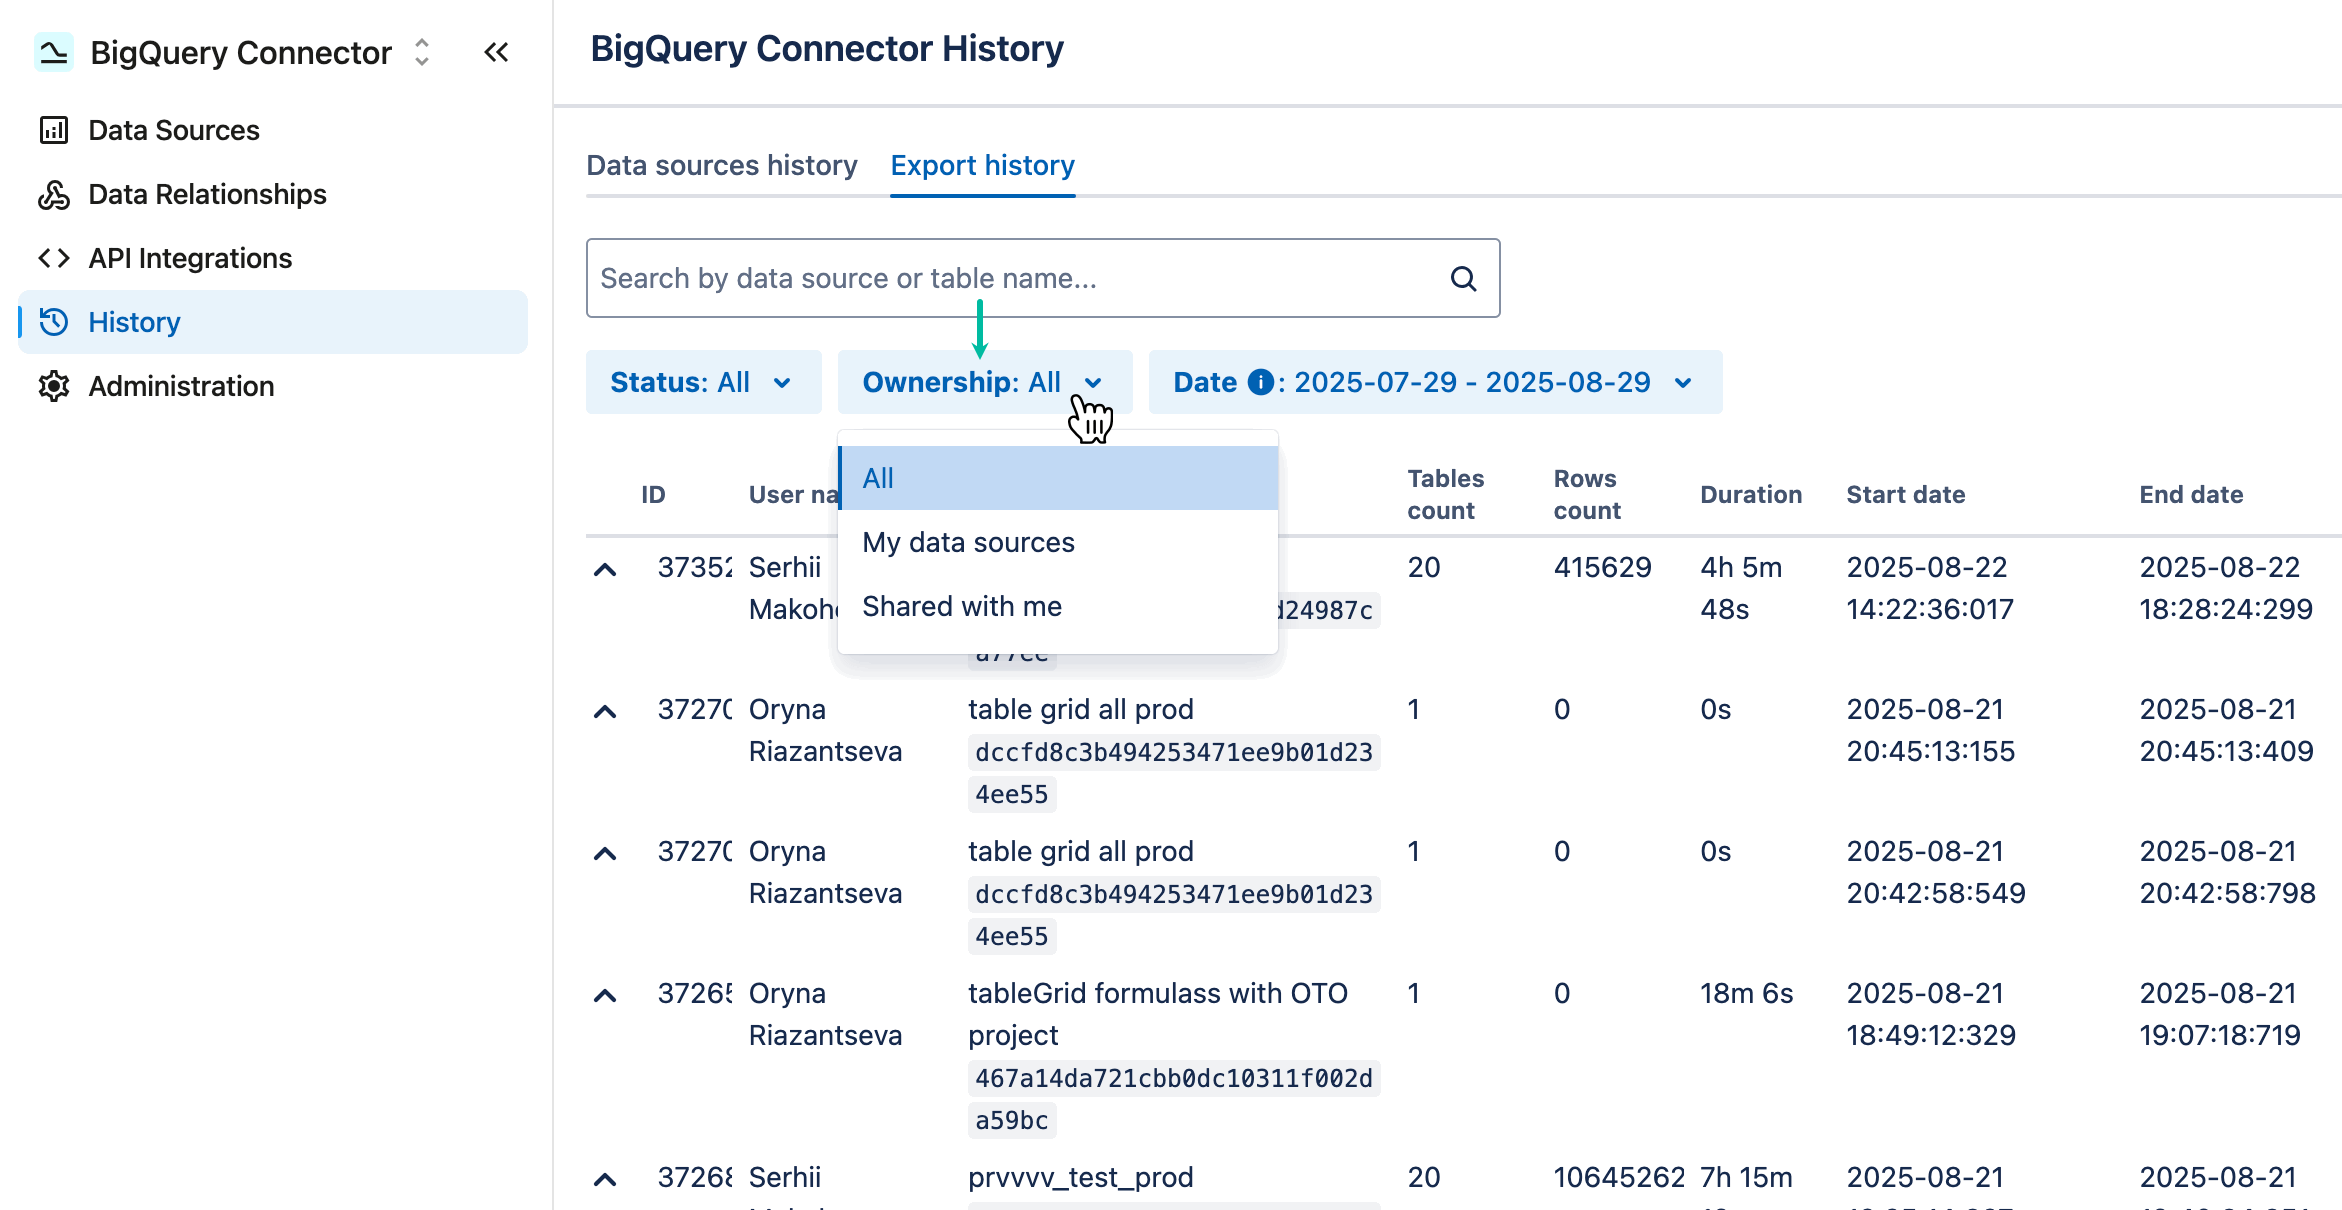The height and width of the screenshot is (1210, 2342).
Task: Open Data Sources from the sidebar icon
Action: (54, 129)
